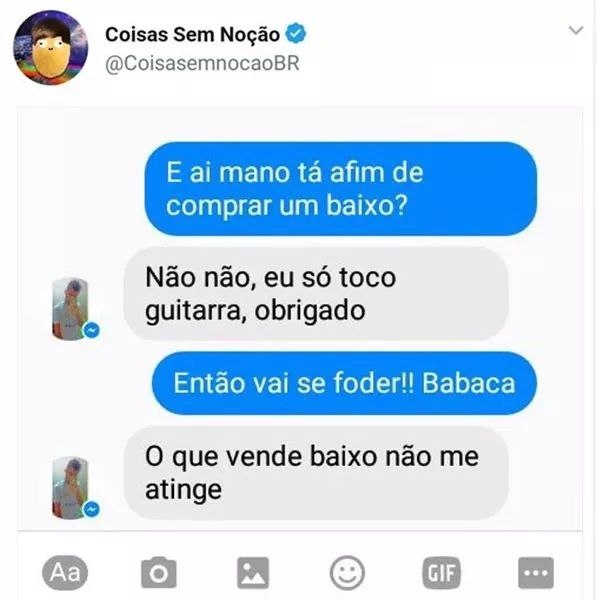Open the GIF picker button
Image resolution: width=600 pixels, height=600 pixels.
pyautogui.click(x=442, y=573)
